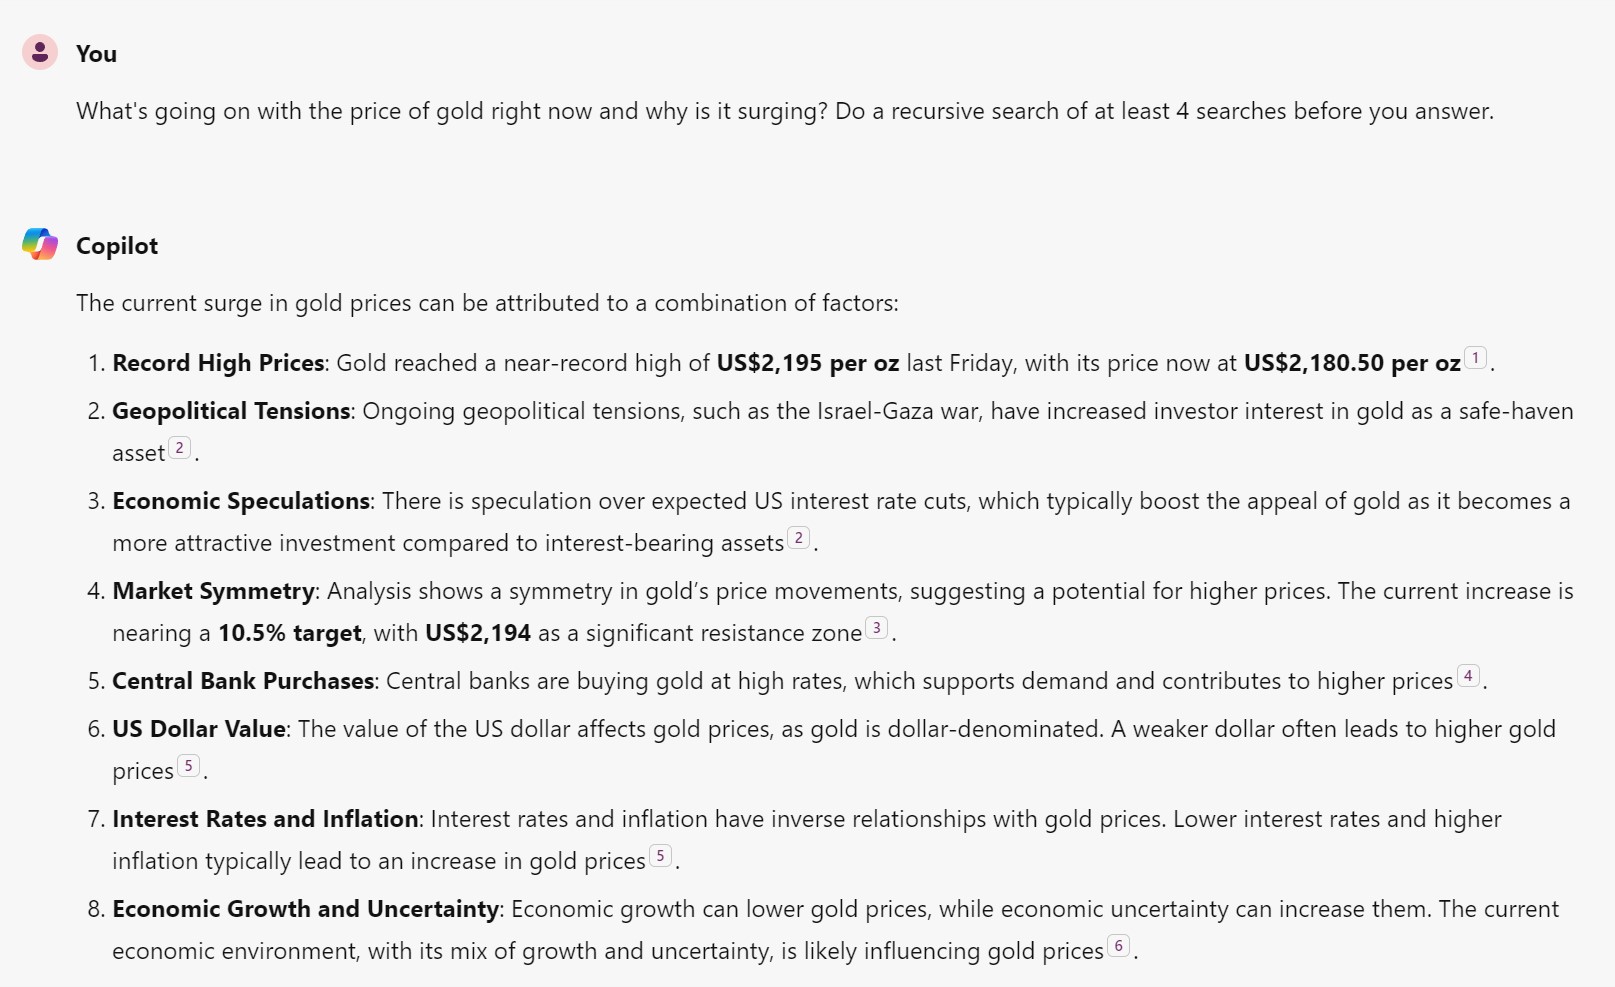Open citation 6 on Economic Growth item

1118,946
